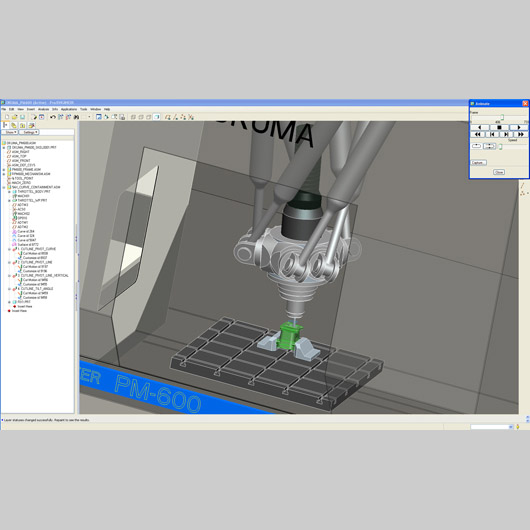Viewport: 530px width, 530px height.
Task: Expand the PM600_FRAME.ASM node
Action: 4,170
